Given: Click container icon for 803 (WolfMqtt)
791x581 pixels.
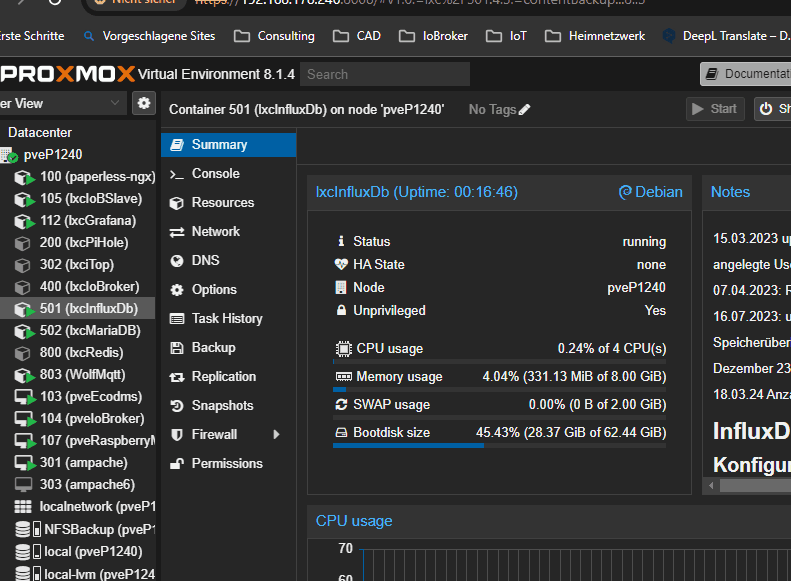Looking at the screenshot, I should click(x=24, y=375).
